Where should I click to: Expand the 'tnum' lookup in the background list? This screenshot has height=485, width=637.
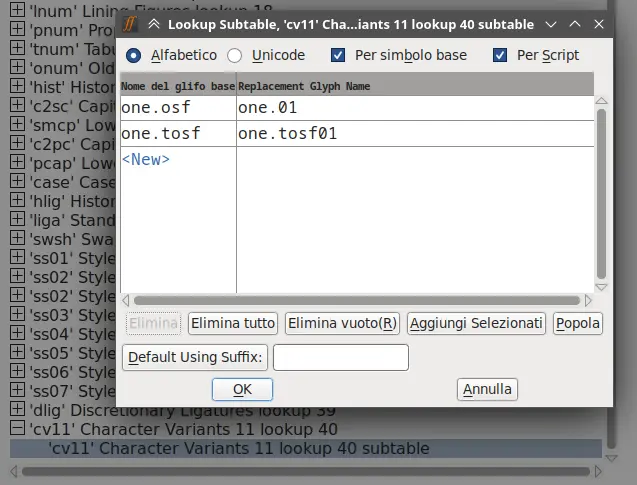[17, 48]
